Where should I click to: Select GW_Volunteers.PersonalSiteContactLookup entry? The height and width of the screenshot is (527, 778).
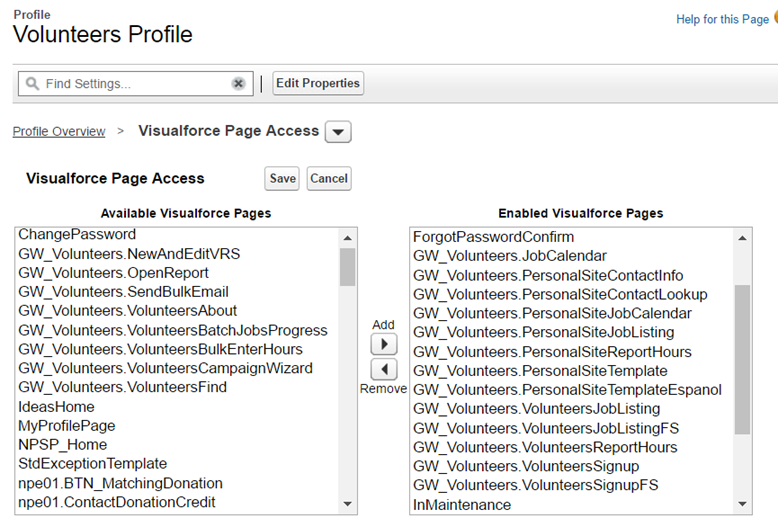[x=573, y=294]
